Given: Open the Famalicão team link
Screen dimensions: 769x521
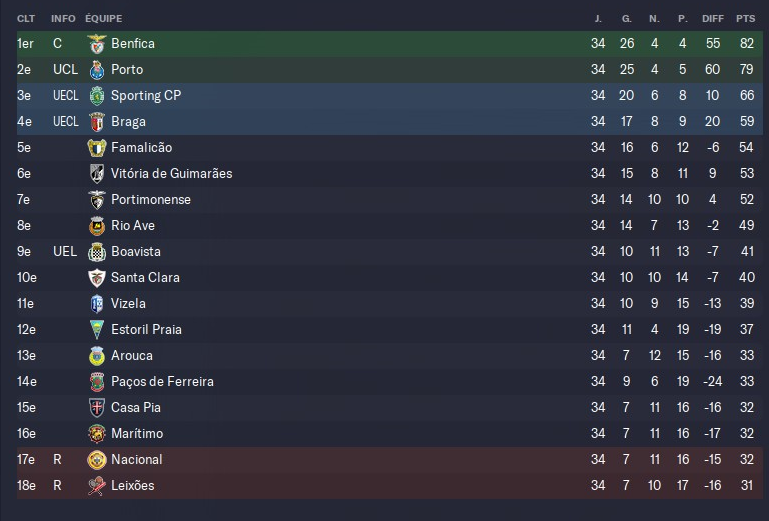Looking at the screenshot, I should point(142,148).
